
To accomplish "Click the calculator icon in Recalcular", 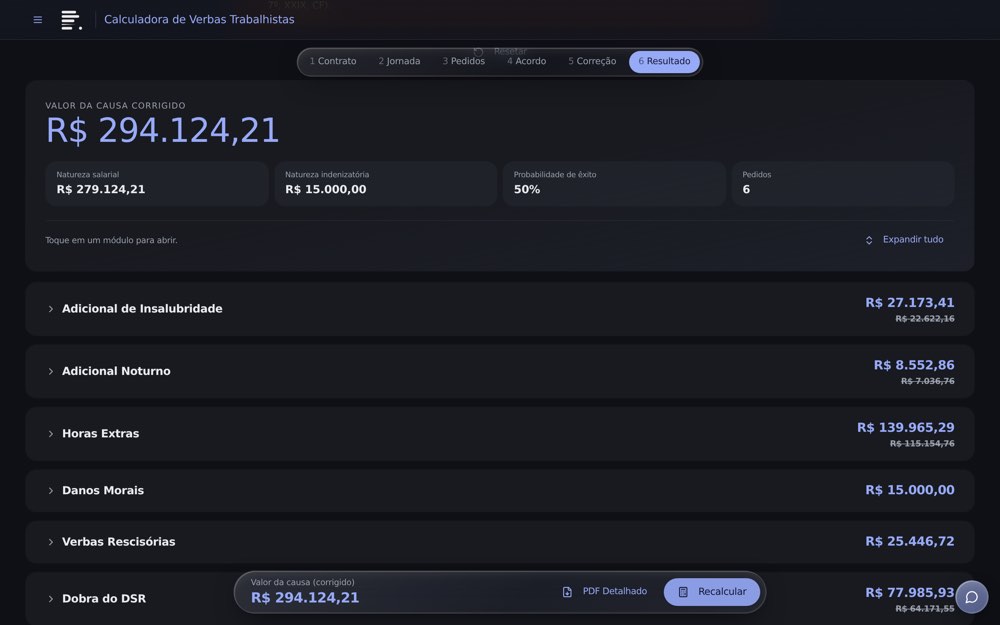I will (x=683, y=592).
